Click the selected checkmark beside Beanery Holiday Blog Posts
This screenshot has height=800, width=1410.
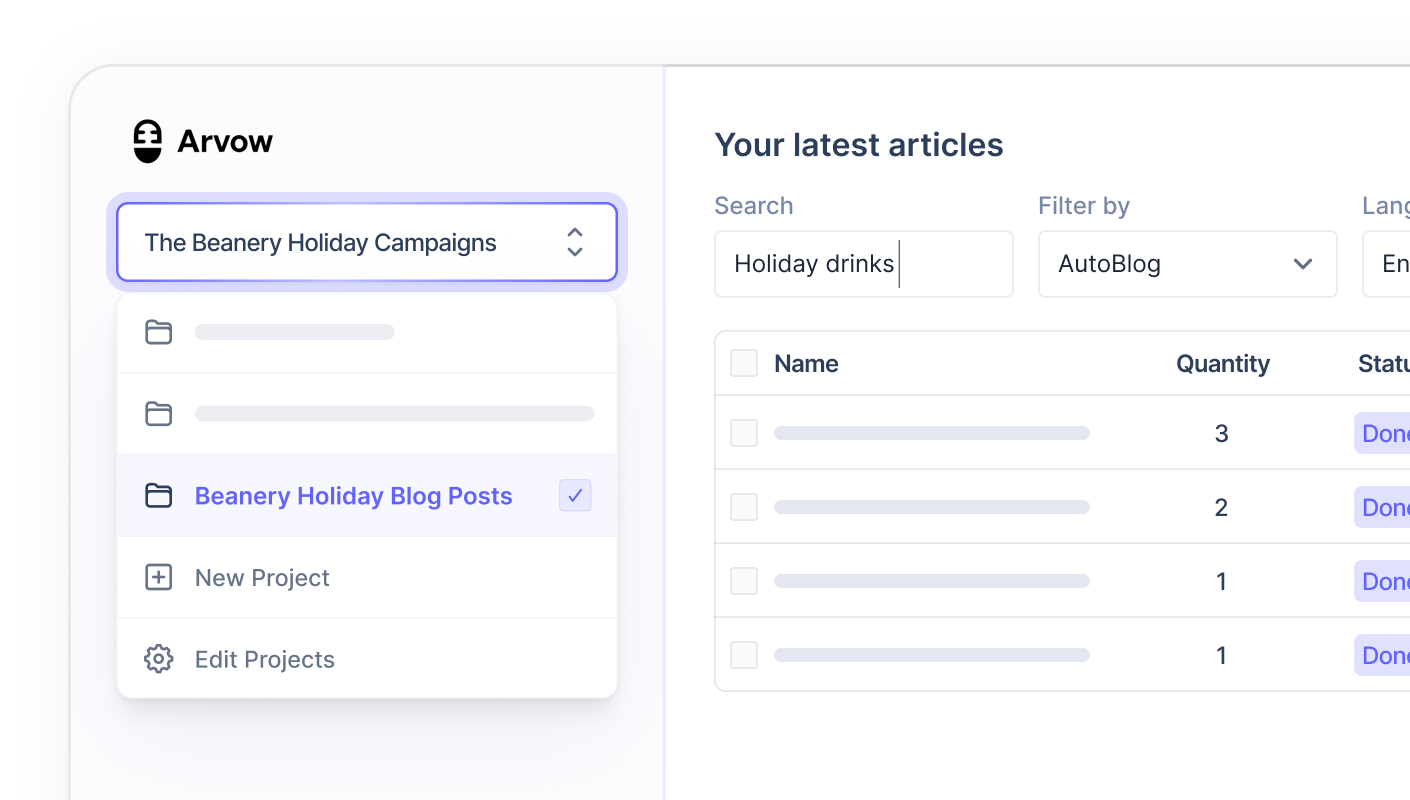(x=575, y=495)
